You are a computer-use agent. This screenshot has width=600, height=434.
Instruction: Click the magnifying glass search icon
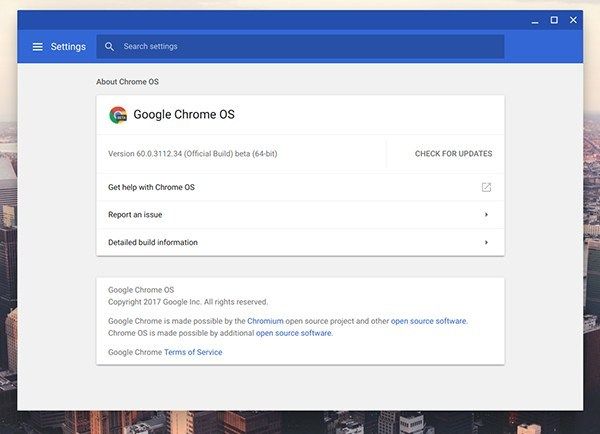tap(110, 47)
